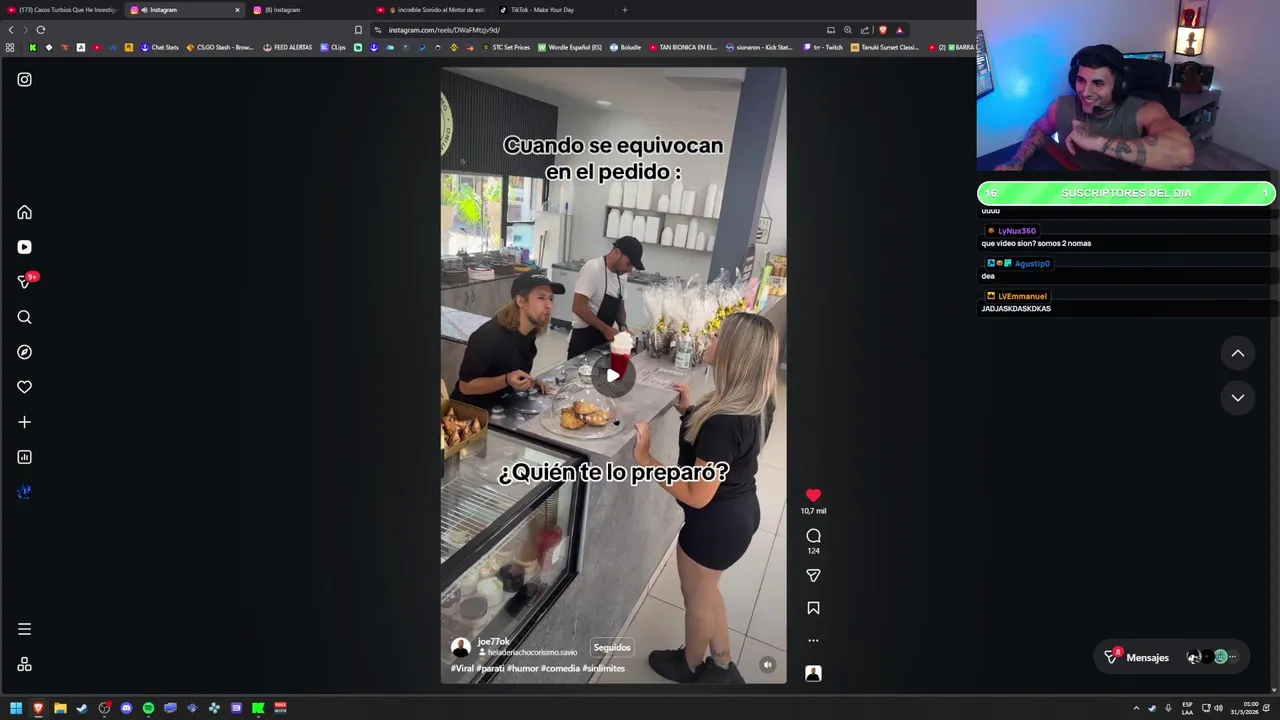Open the Search magnifier in sidebar
The image size is (1280, 720).
pyautogui.click(x=24, y=317)
